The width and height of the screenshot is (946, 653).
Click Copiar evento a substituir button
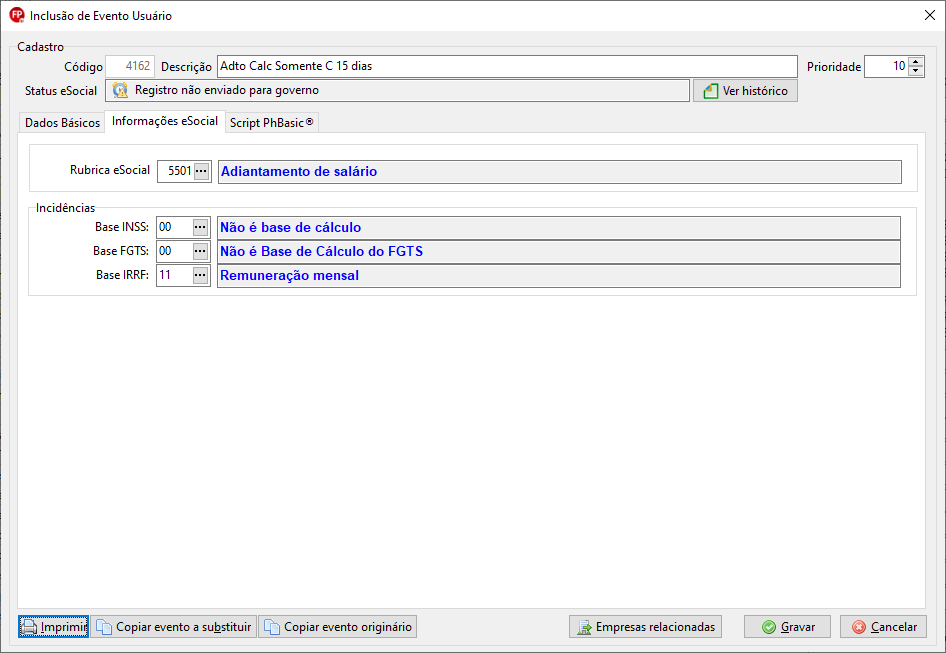click(x=174, y=627)
